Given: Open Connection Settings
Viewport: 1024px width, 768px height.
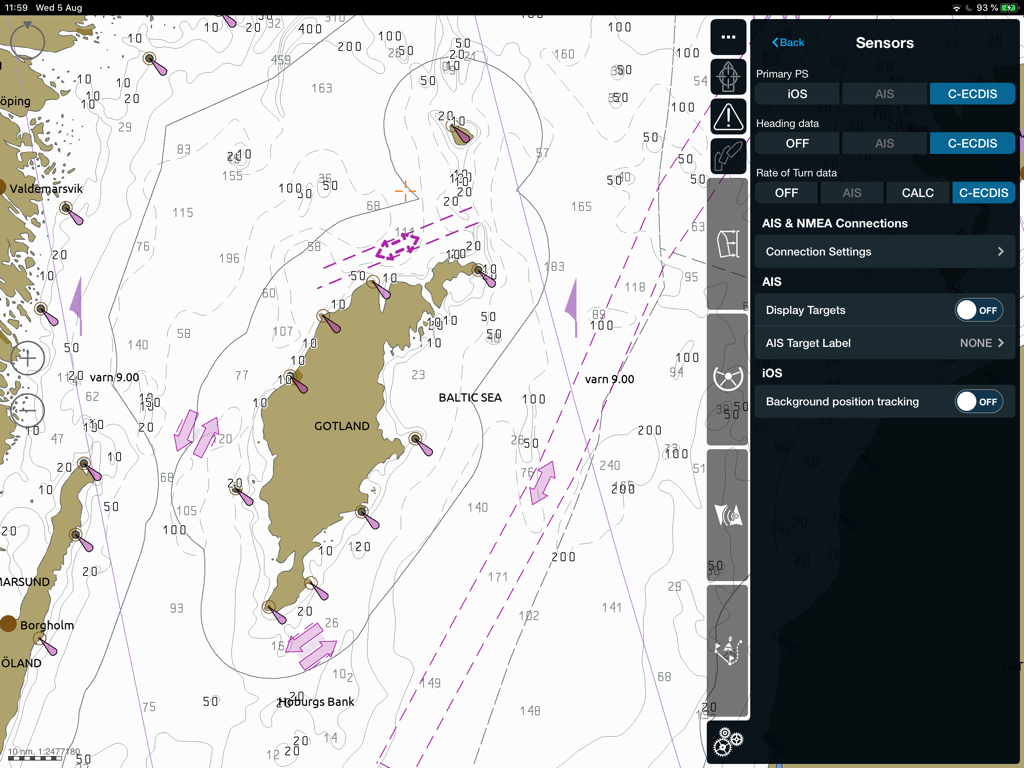Looking at the screenshot, I should pos(884,251).
